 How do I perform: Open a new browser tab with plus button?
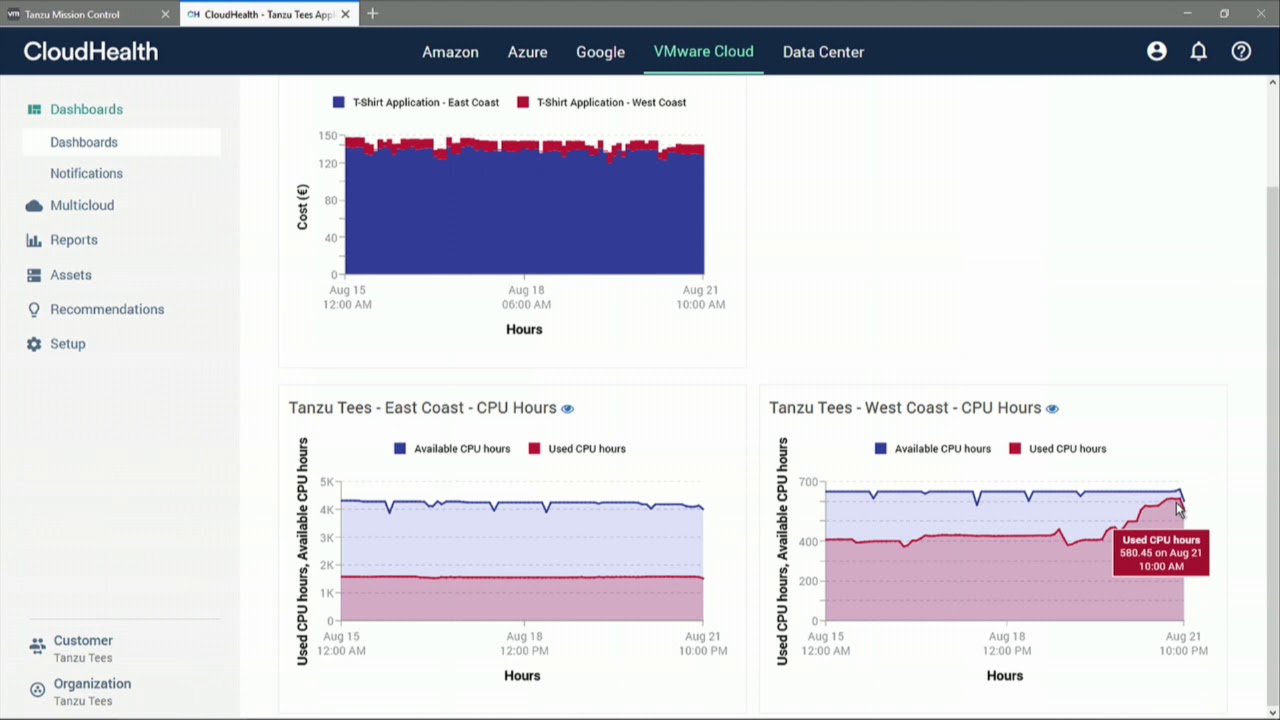point(372,14)
